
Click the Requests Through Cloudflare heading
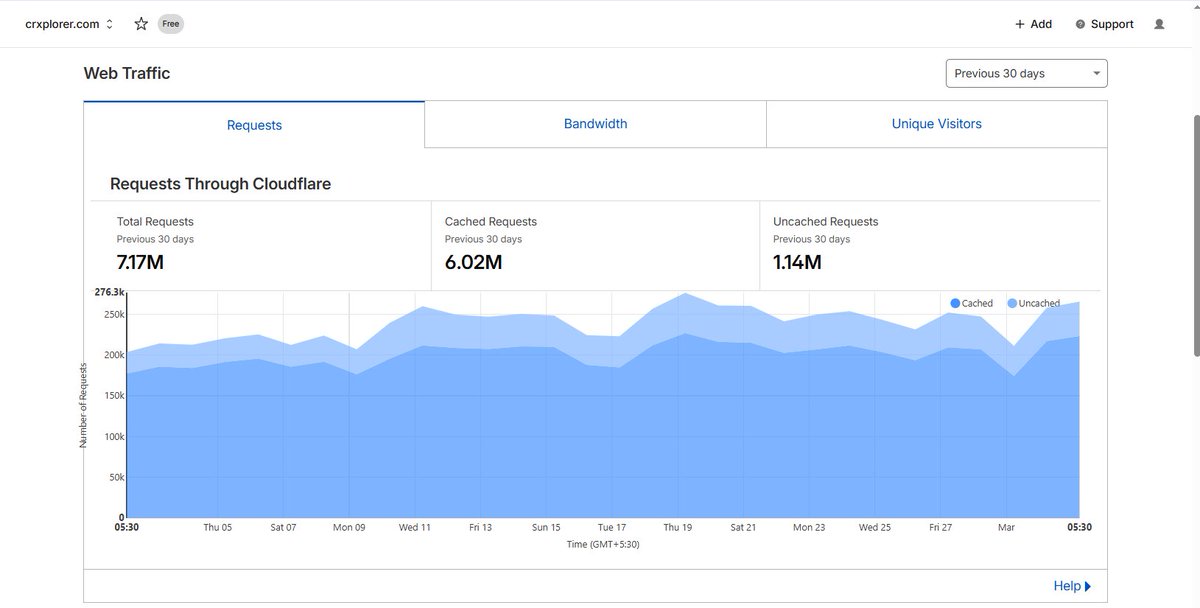tap(220, 184)
